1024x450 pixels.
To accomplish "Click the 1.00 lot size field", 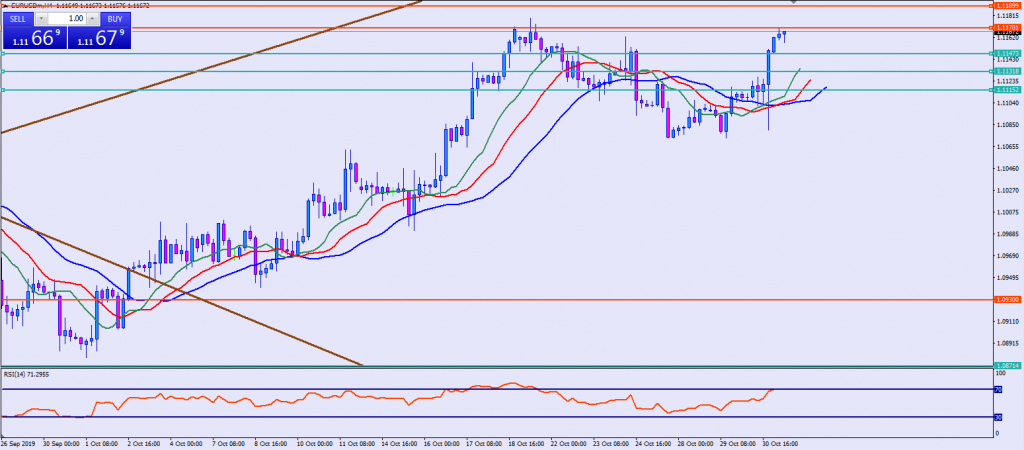I will click(67, 18).
